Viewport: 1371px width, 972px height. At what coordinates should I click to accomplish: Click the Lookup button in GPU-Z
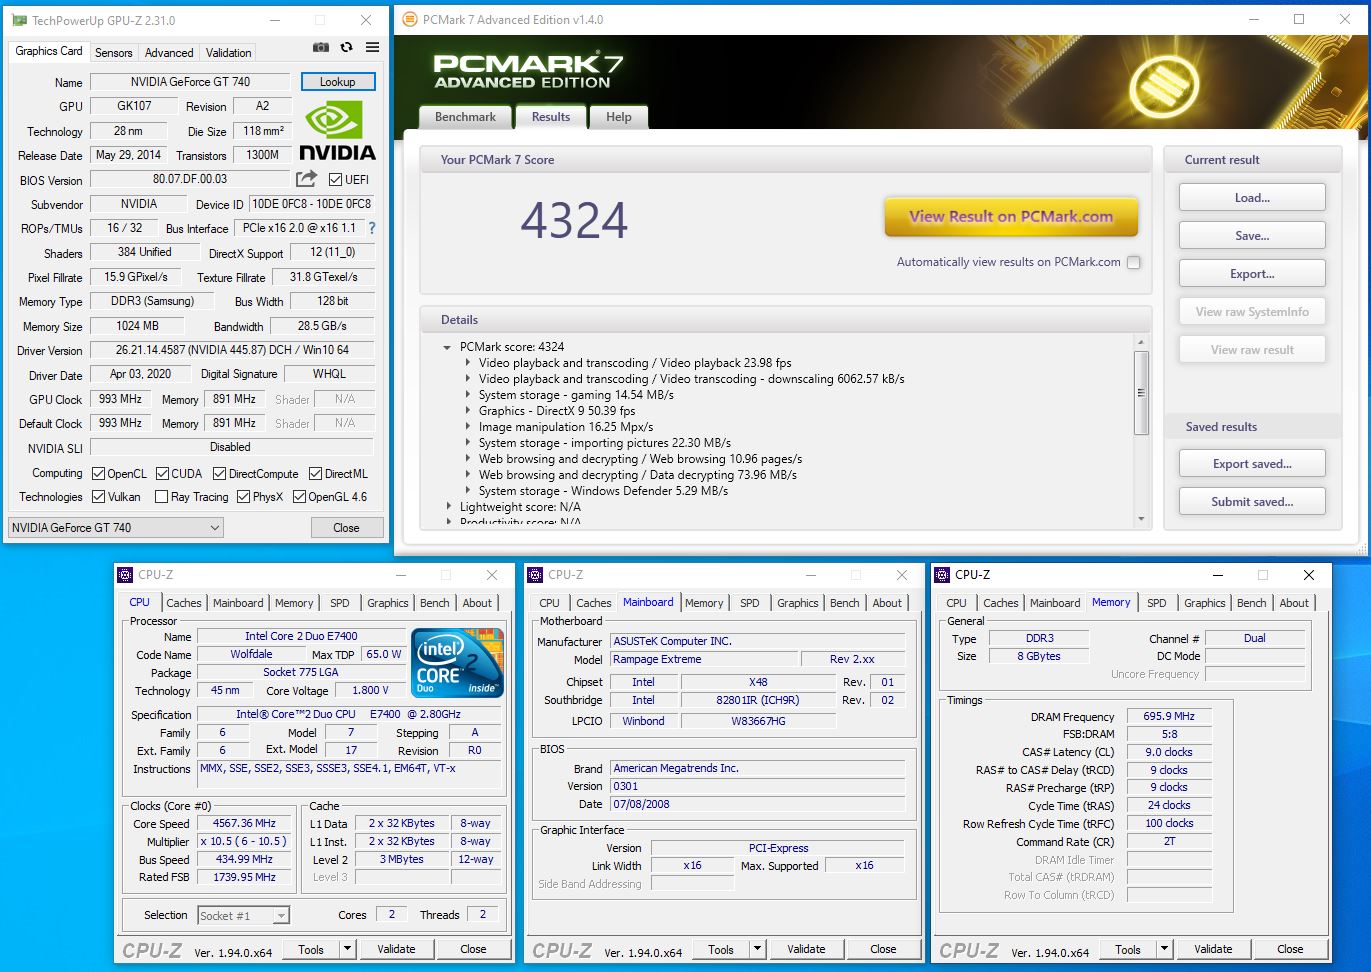pyautogui.click(x=337, y=82)
